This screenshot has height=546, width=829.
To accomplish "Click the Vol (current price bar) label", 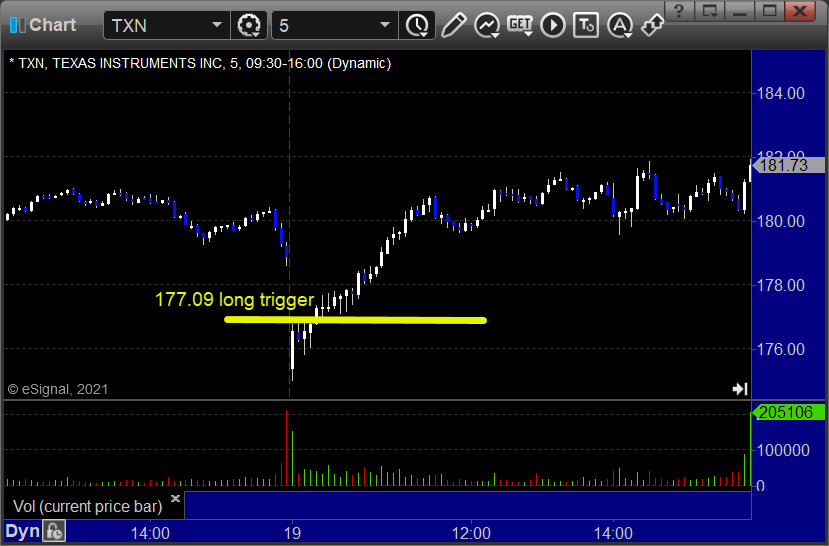I will coord(87,506).
